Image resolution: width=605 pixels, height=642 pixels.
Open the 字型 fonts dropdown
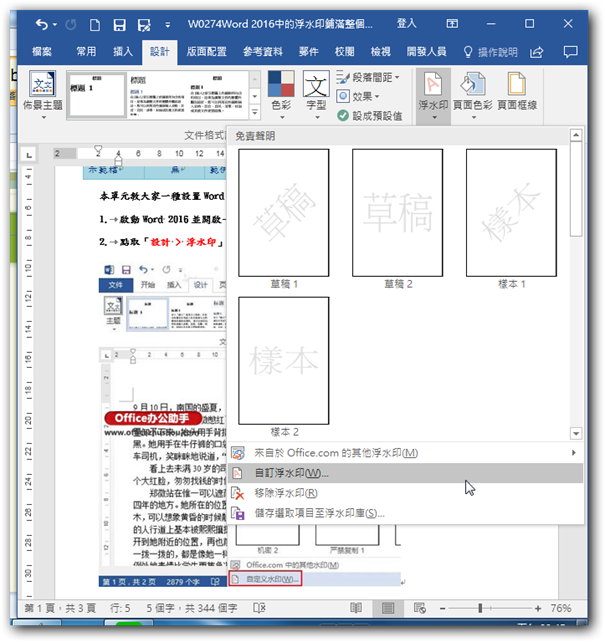(316, 95)
